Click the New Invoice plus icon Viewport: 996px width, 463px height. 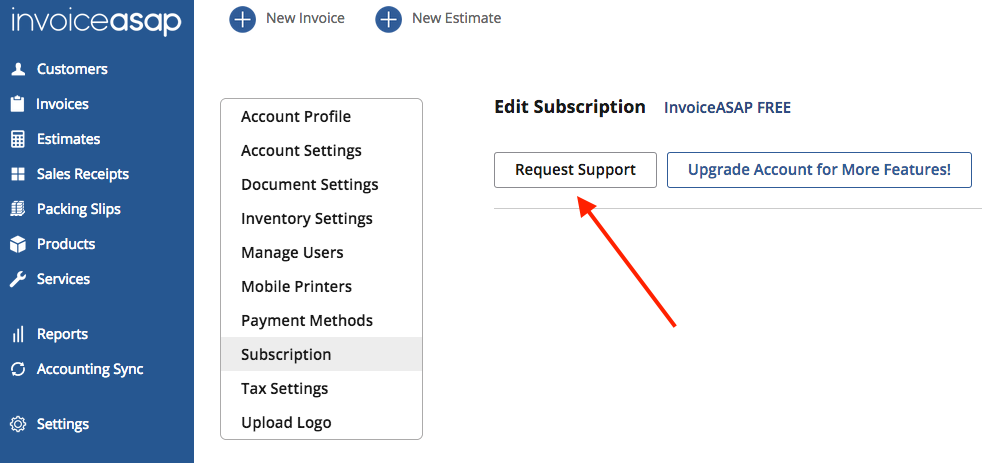tap(242, 19)
